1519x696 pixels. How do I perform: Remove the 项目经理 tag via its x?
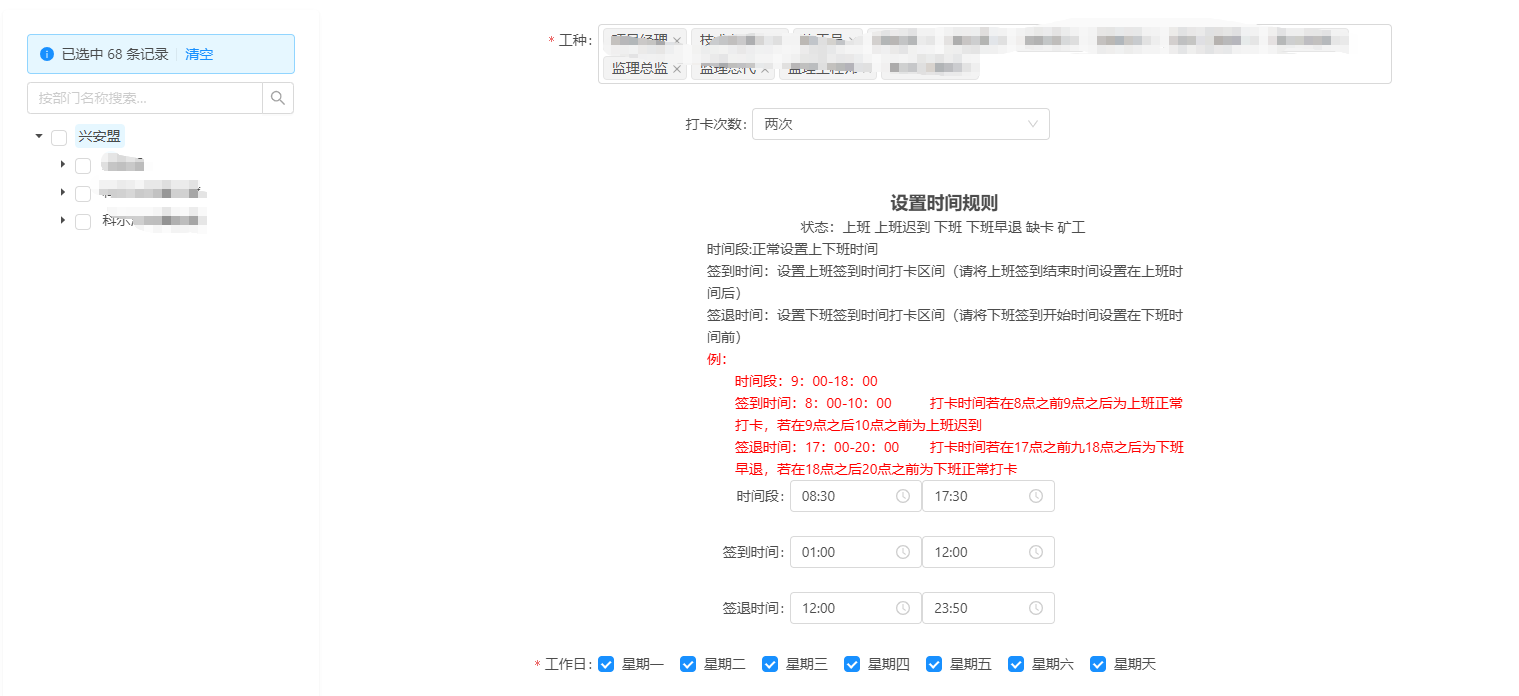[677, 41]
